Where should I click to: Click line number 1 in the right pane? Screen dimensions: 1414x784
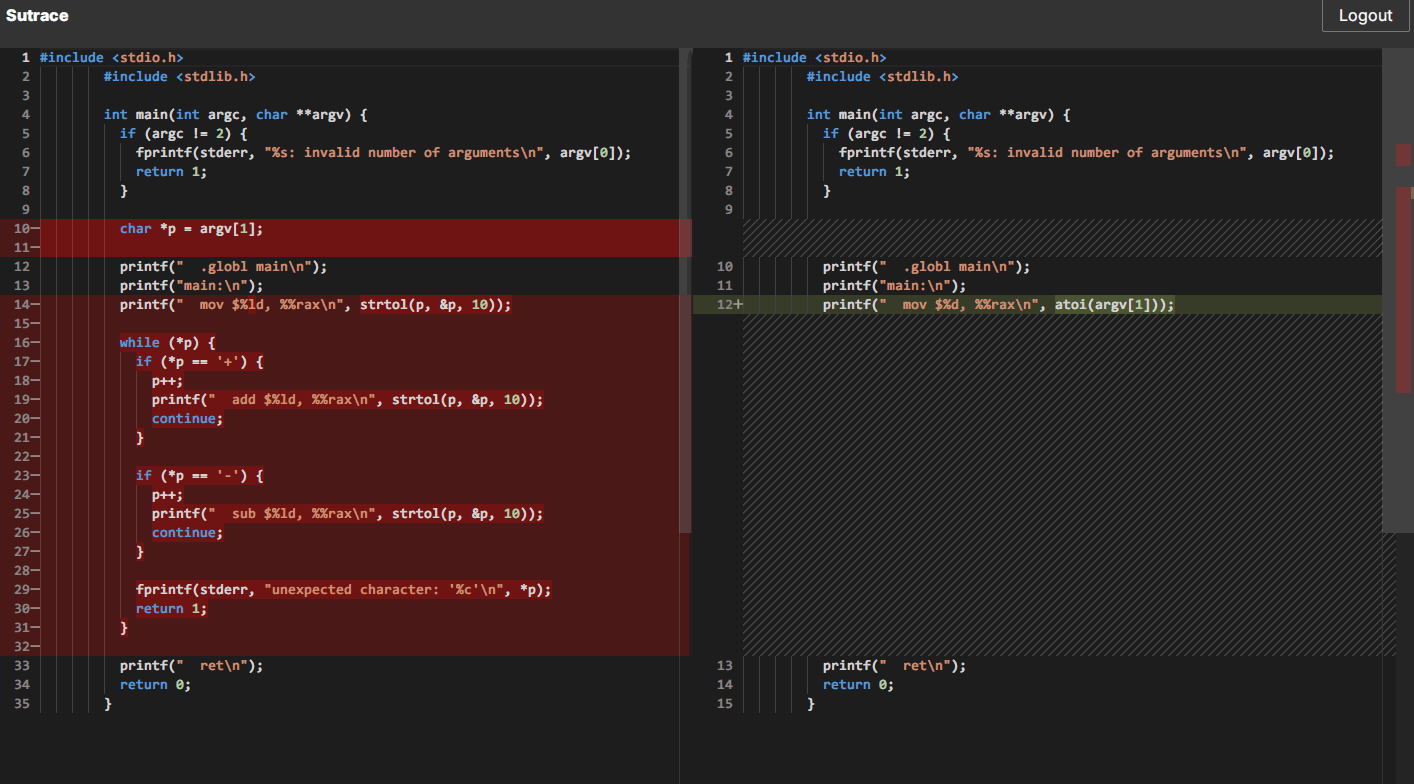(726, 57)
